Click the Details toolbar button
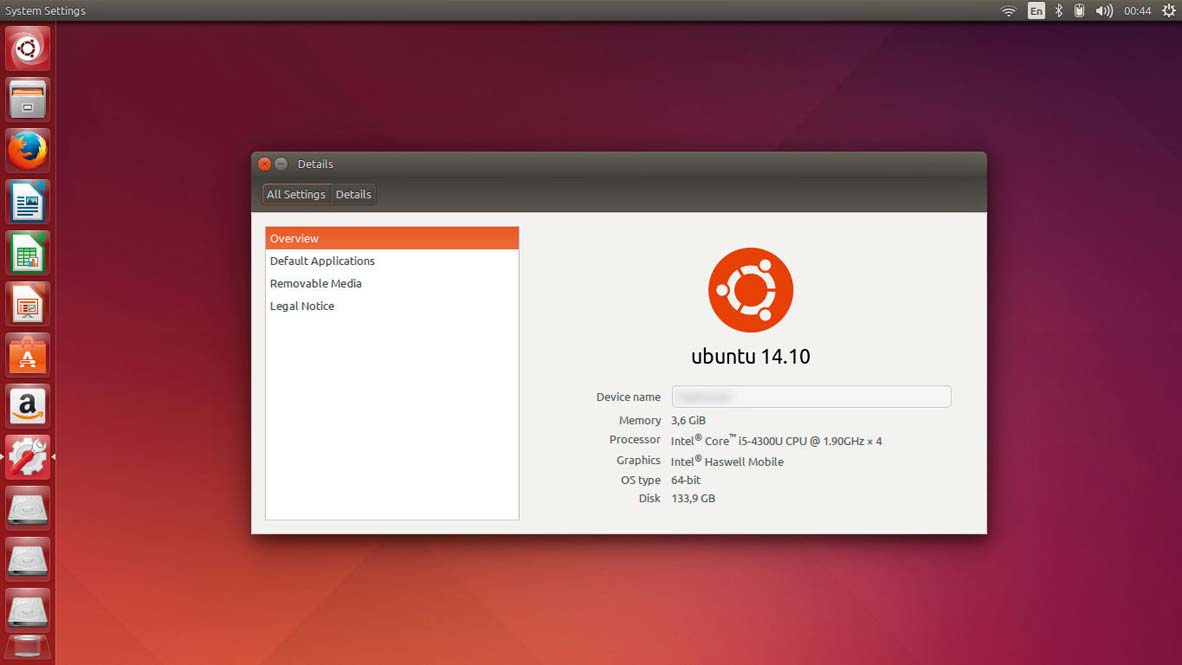 (354, 195)
